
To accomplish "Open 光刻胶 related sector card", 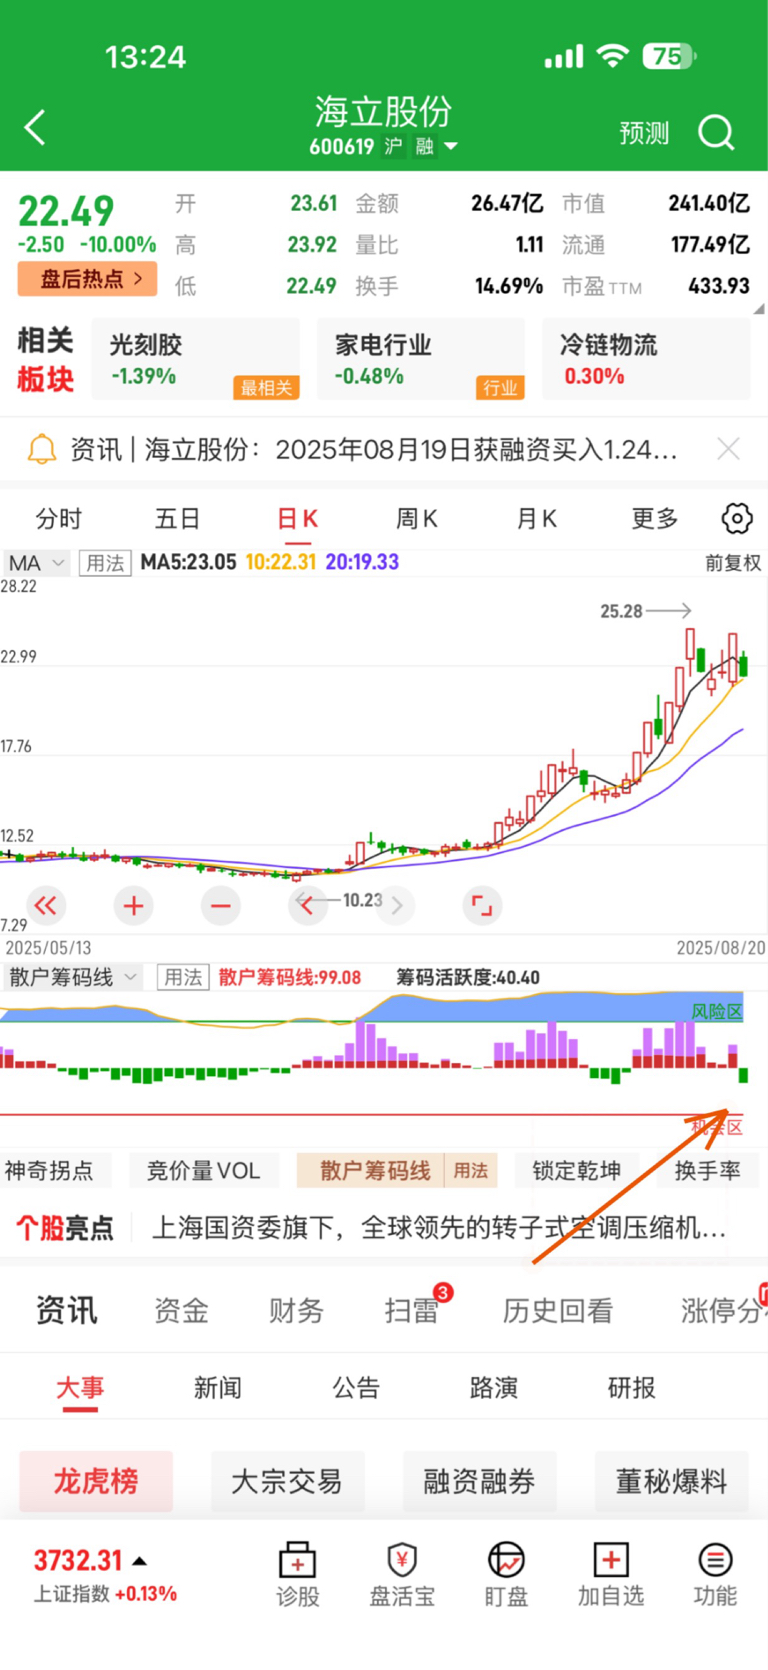I will (196, 359).
